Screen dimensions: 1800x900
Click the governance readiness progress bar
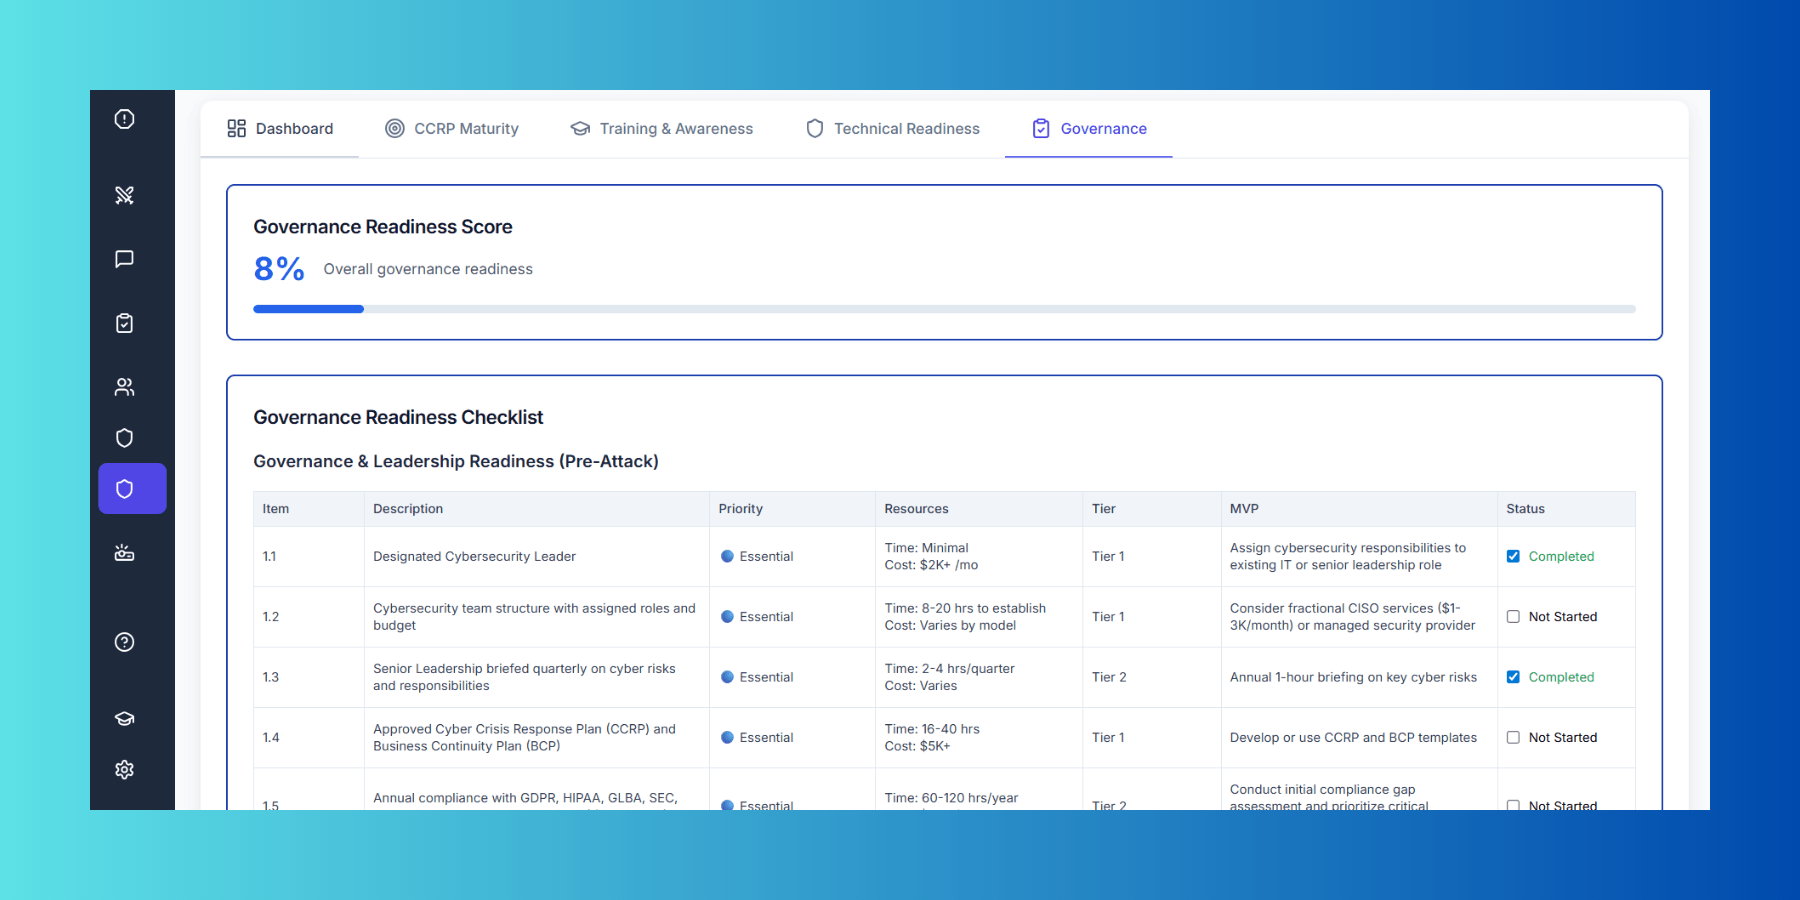point(944,309)
